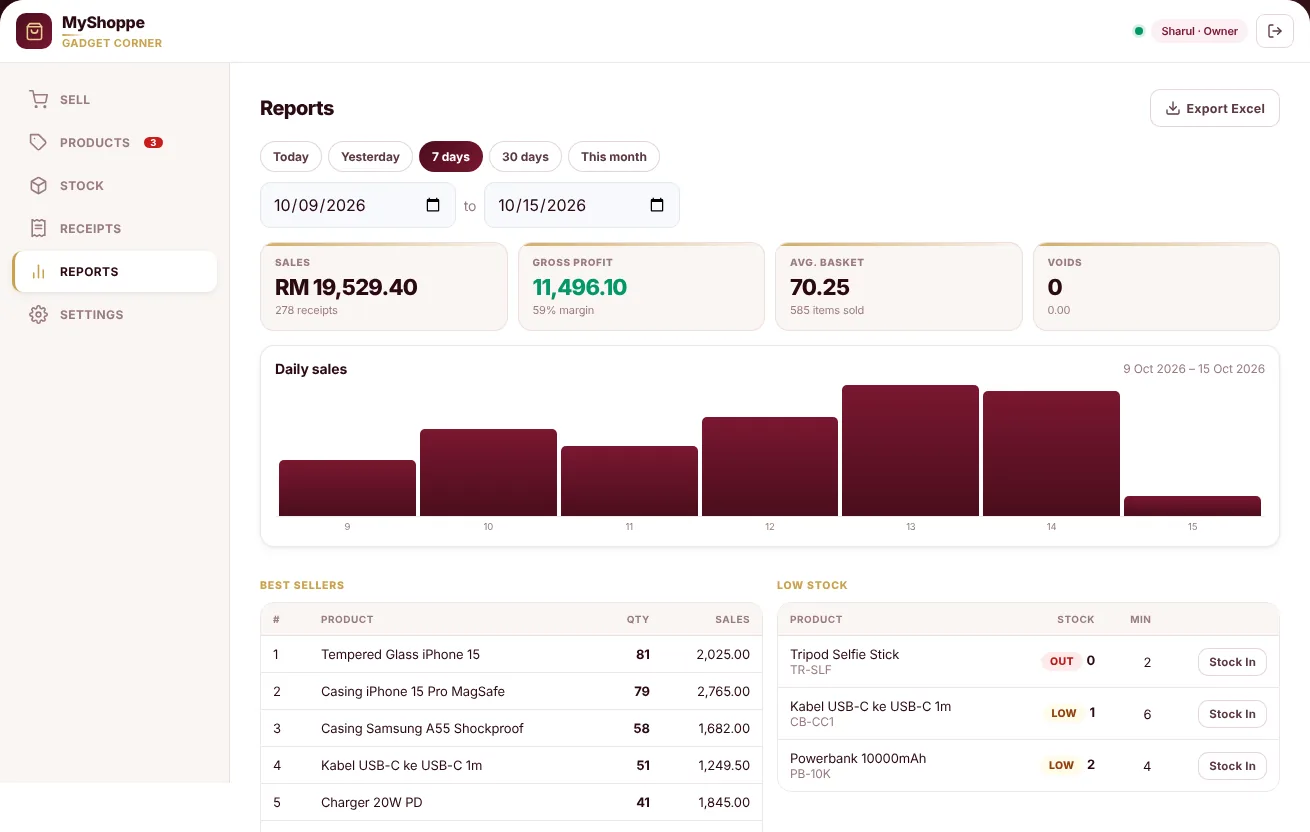Click the Products red badge showing 3
The width and height of the screenshot is (1310, 832).
153,143
